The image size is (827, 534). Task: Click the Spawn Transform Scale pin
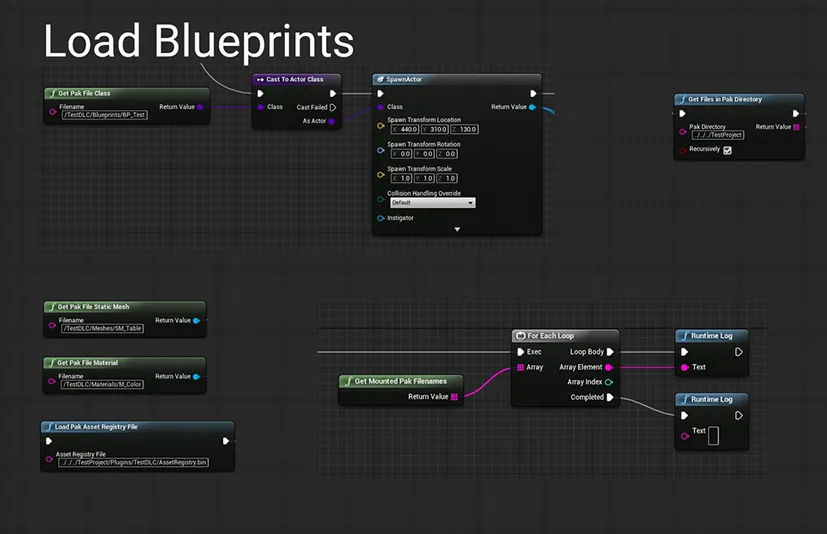[x=381, y=175]
